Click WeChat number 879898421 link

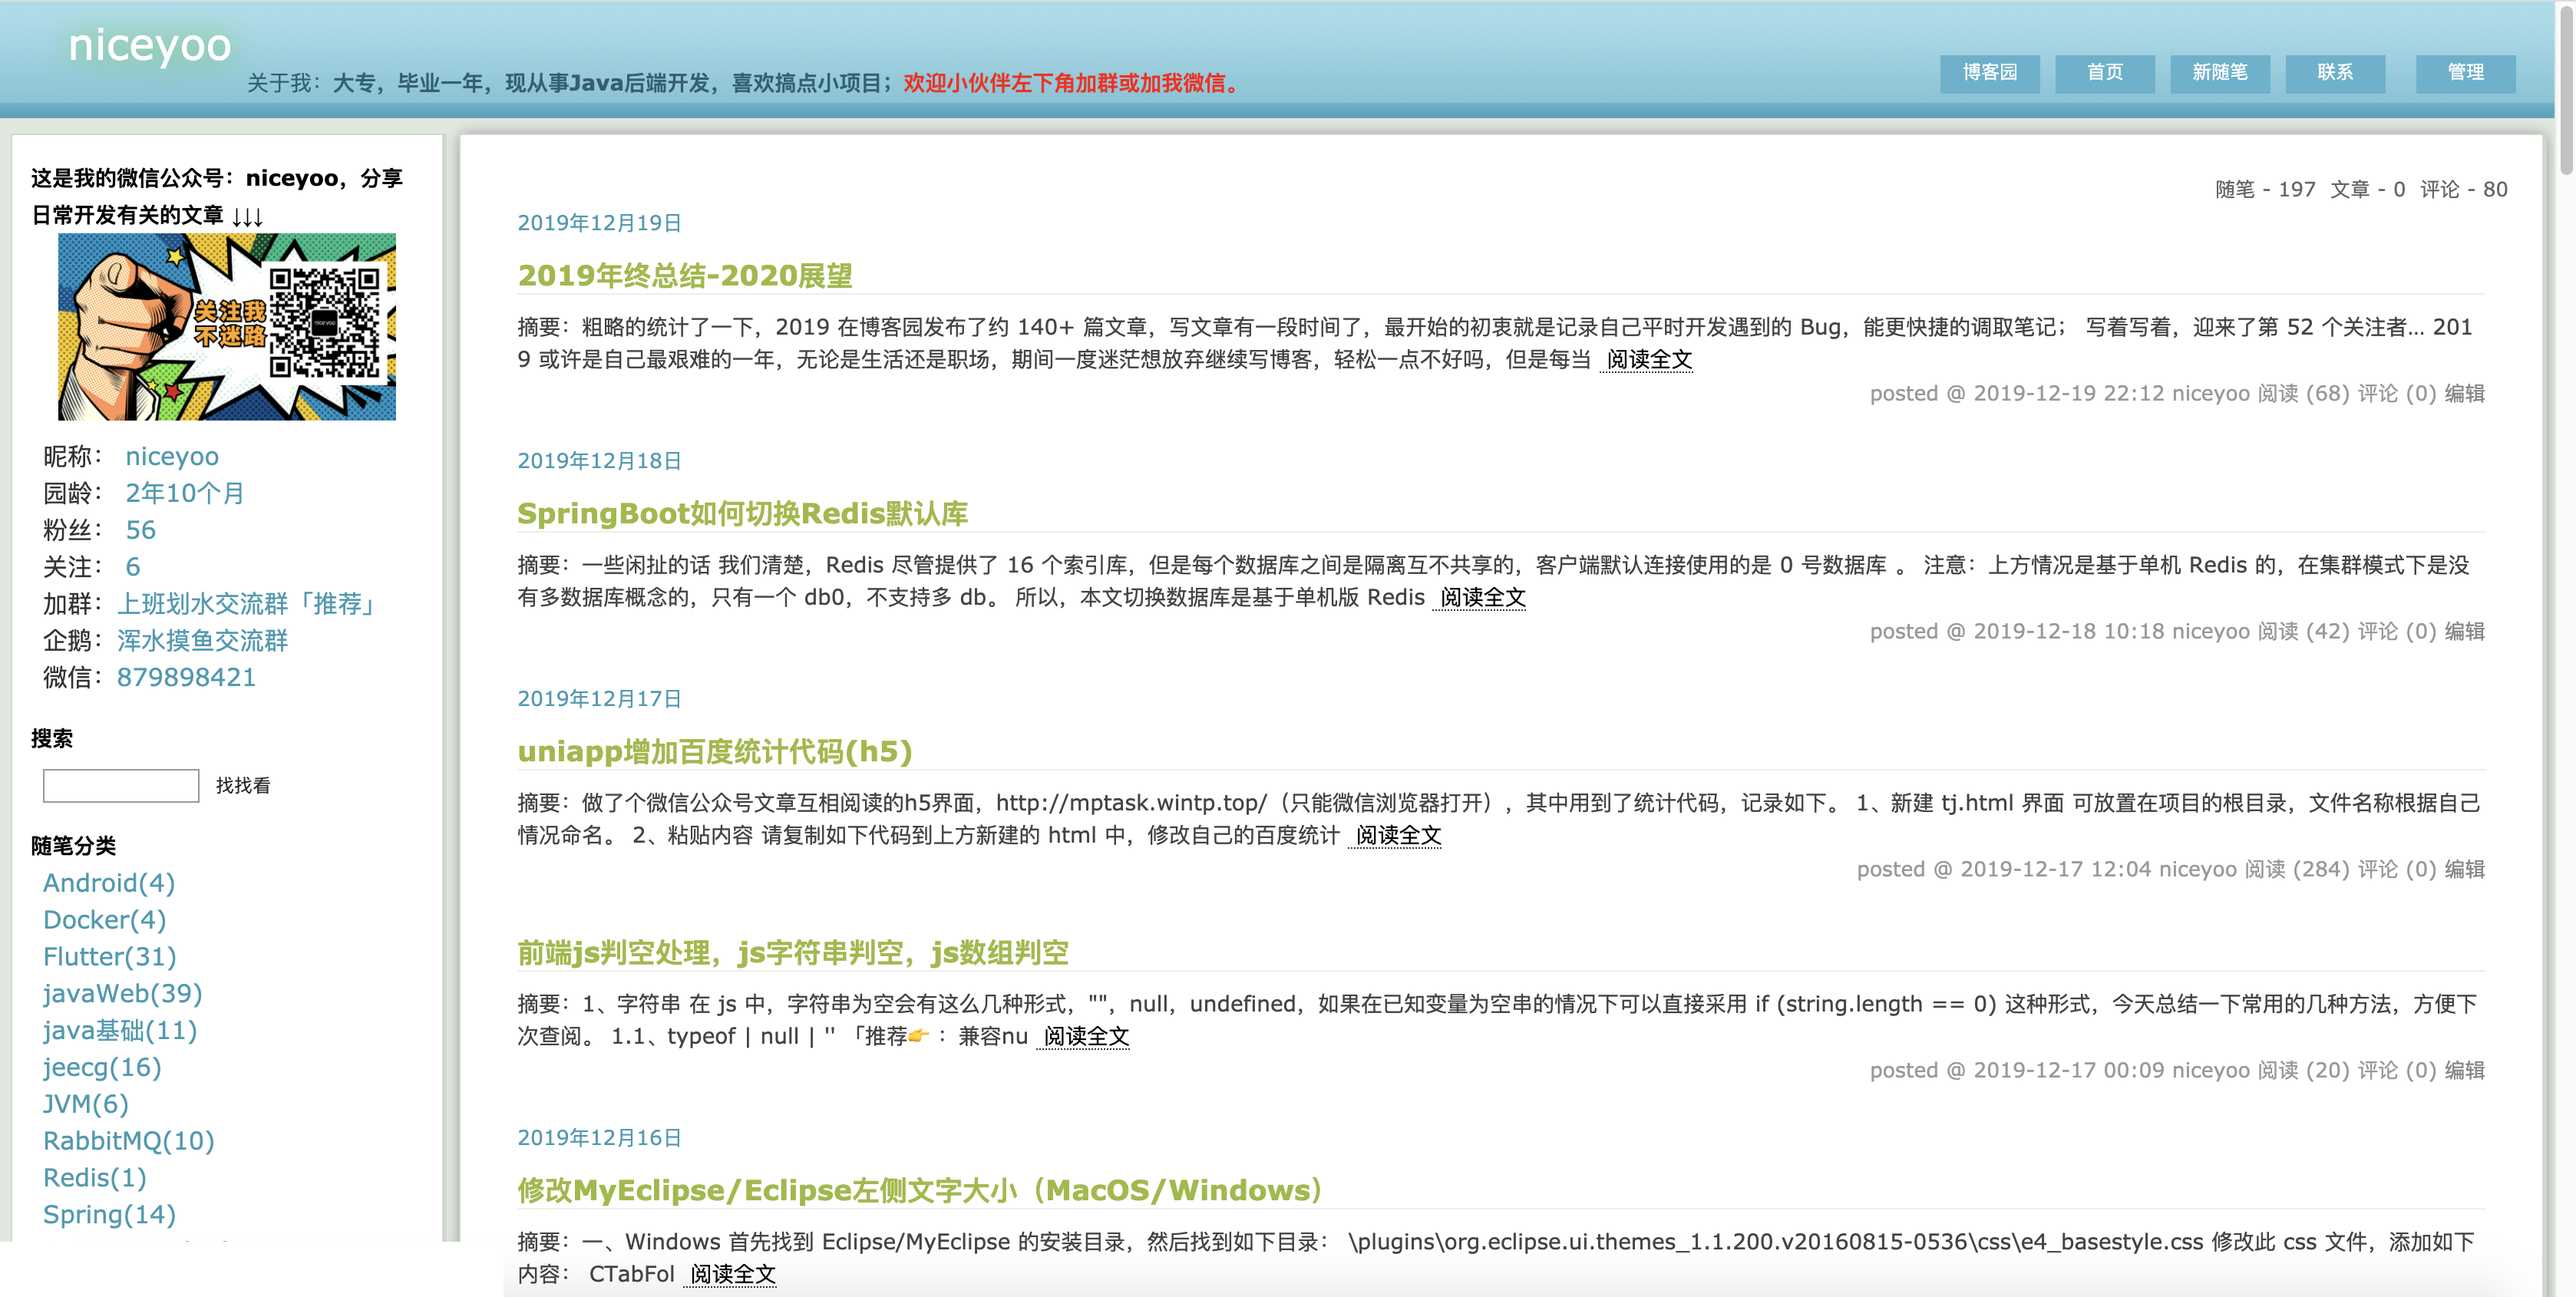(x=186, y=678)
